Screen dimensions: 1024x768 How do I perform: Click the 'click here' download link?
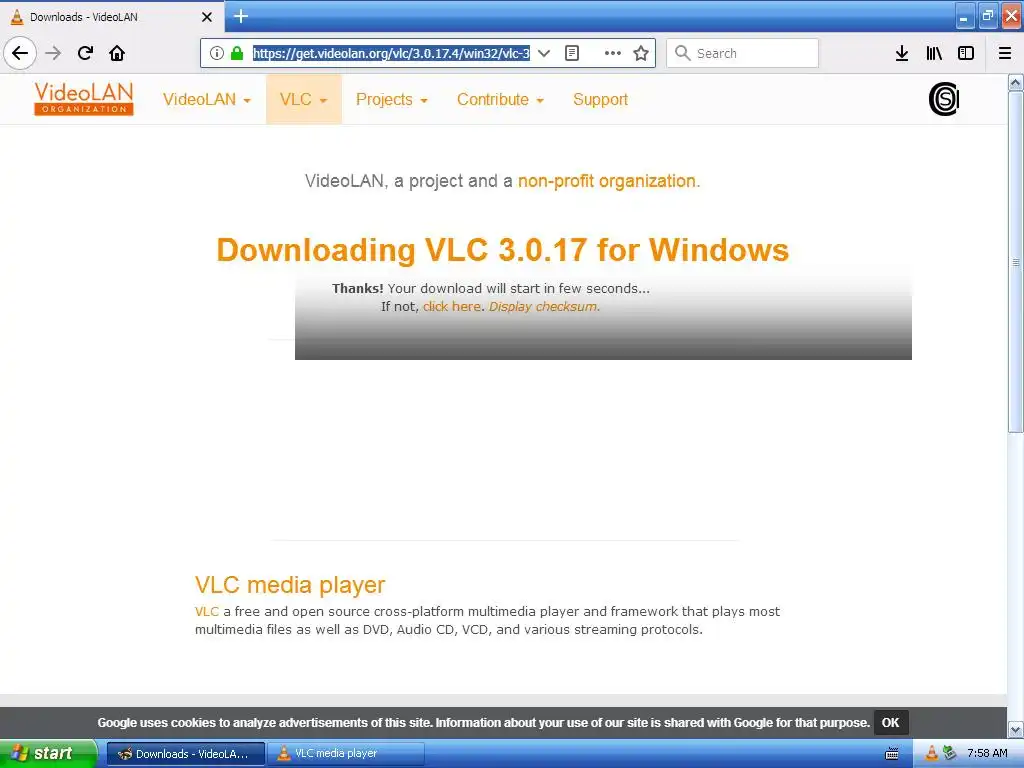point(452,306)
